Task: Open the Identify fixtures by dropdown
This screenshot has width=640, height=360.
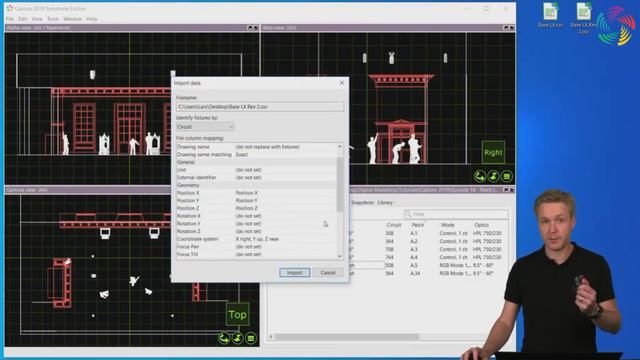Action: tap(205, 127)
